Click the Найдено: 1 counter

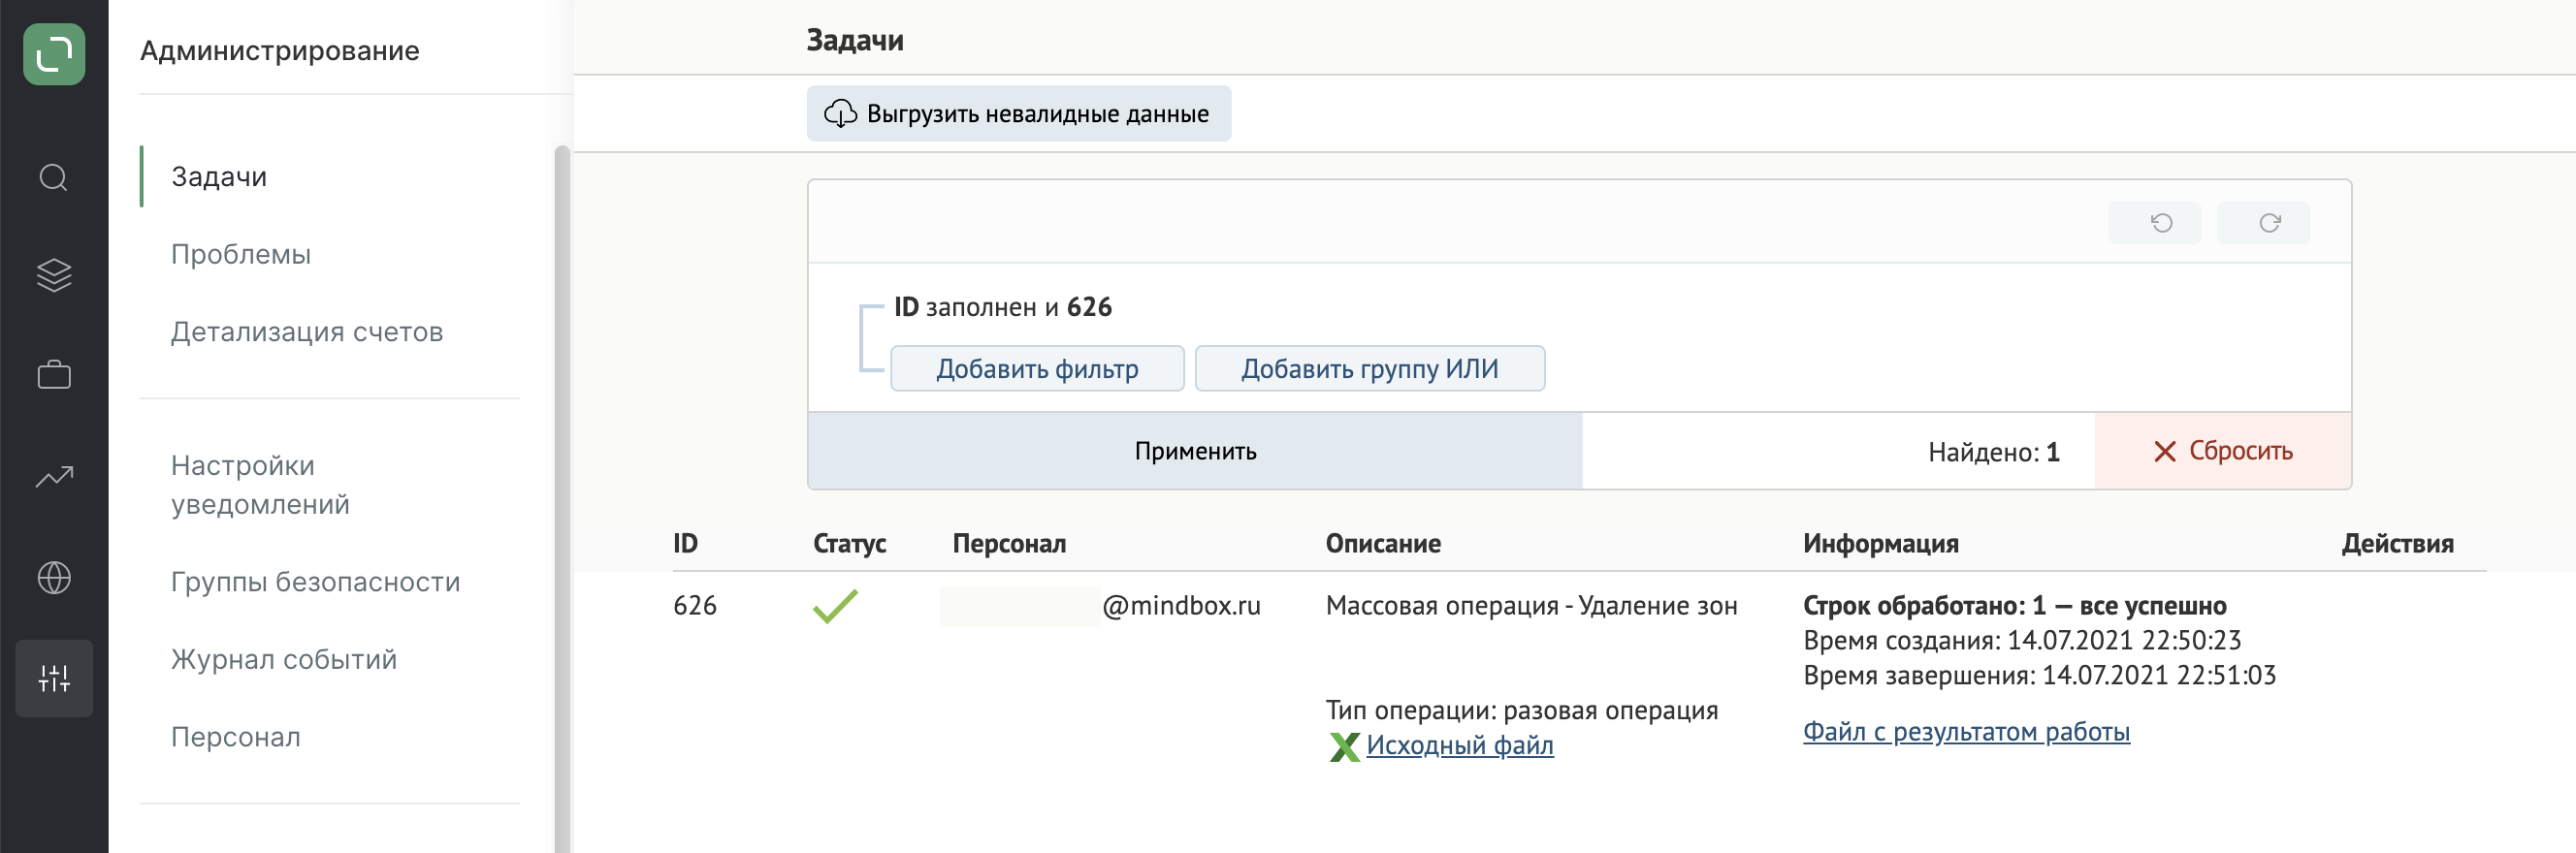point(1993,453)
